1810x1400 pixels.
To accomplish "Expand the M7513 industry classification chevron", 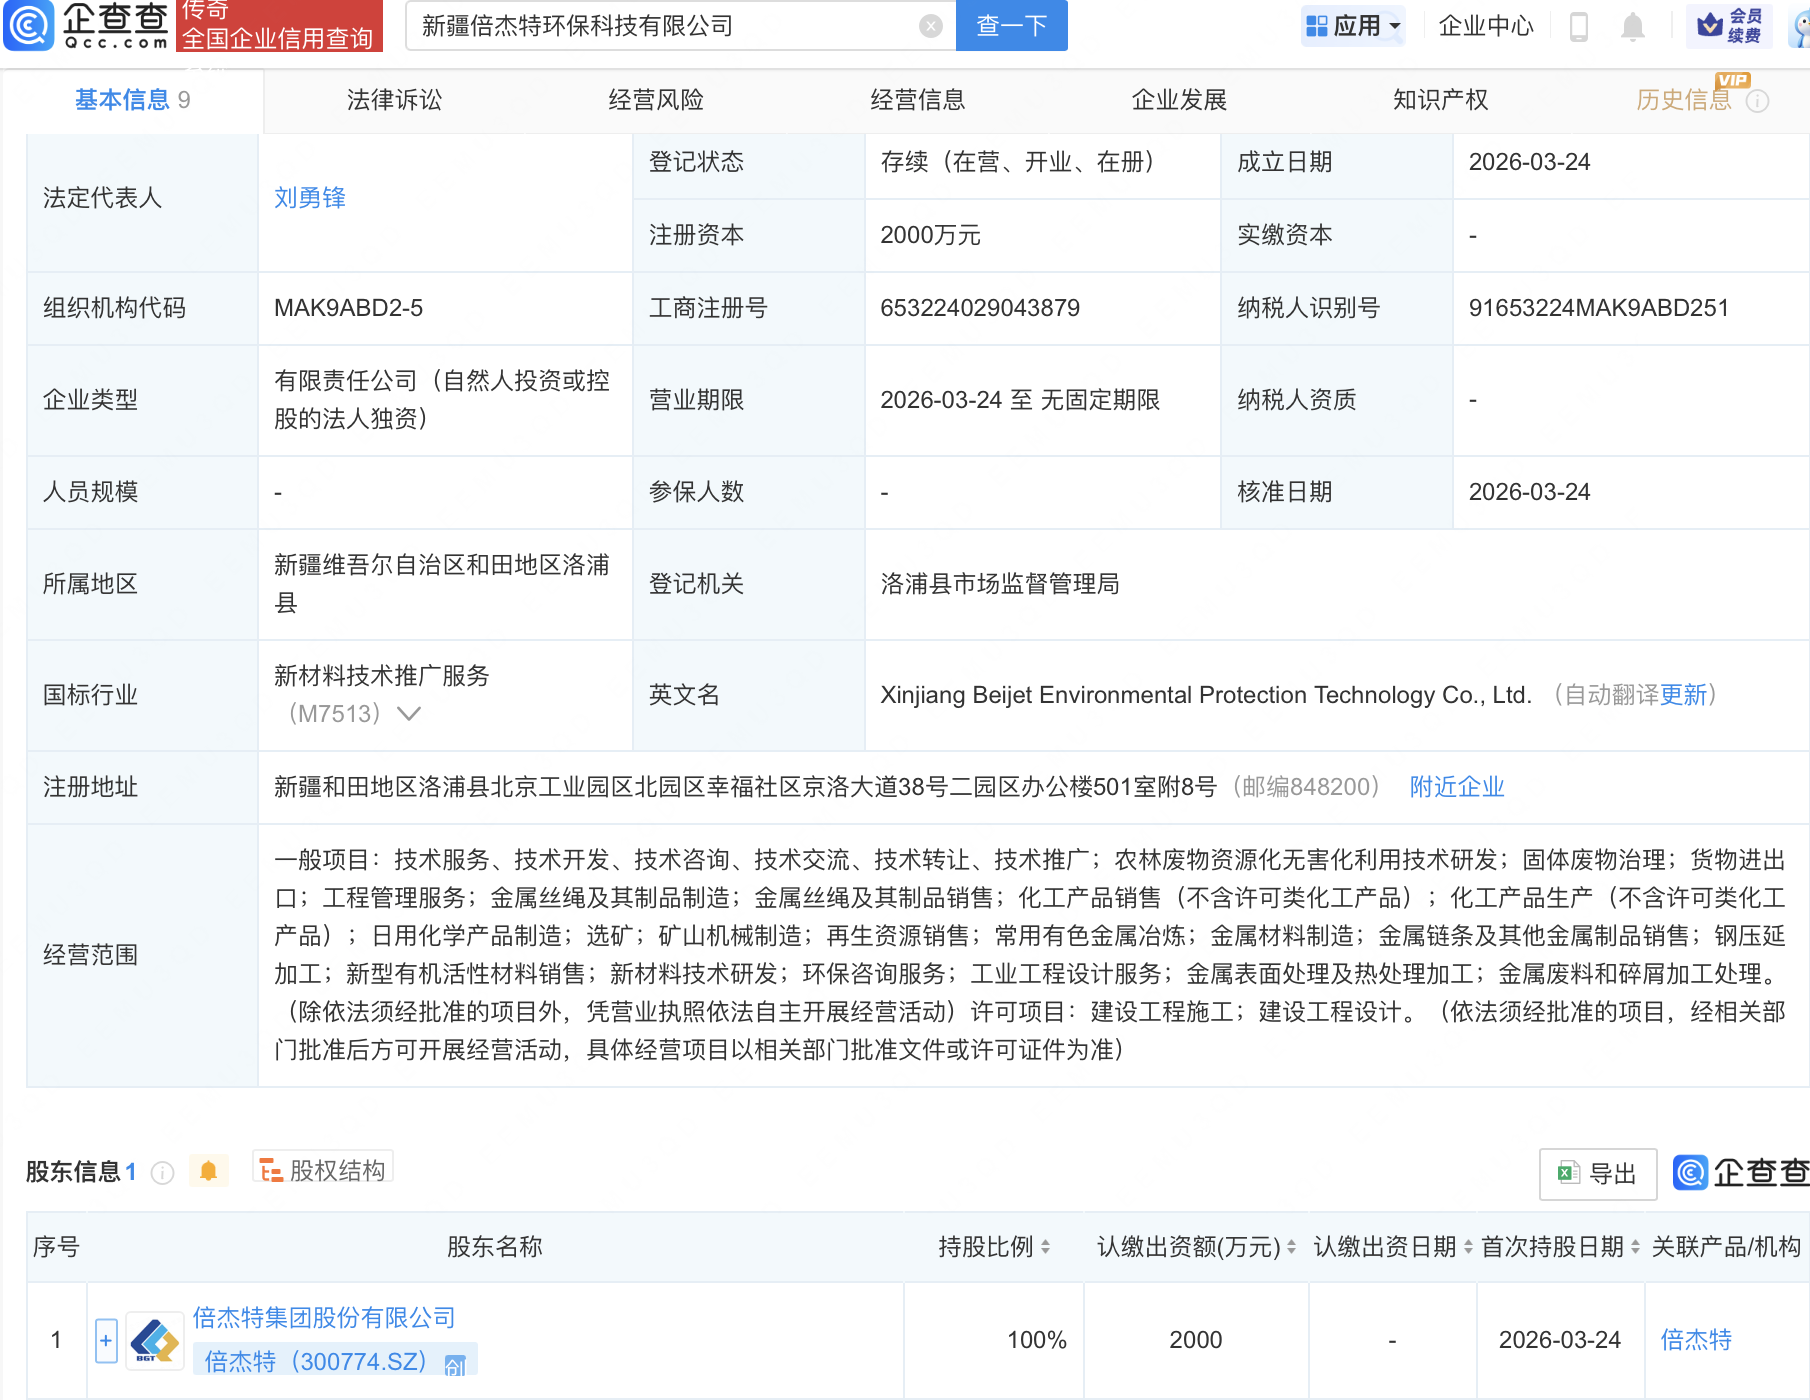I will (410, 713).
